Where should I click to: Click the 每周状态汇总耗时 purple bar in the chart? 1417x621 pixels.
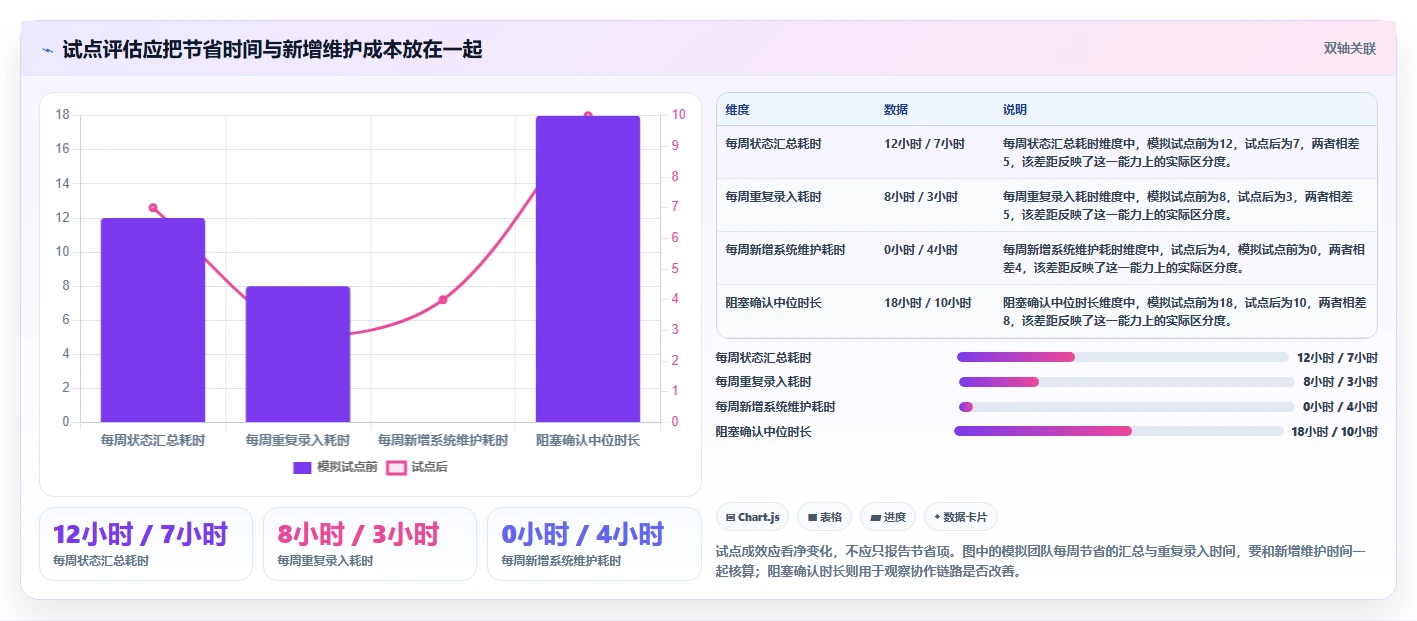[153, 320]
